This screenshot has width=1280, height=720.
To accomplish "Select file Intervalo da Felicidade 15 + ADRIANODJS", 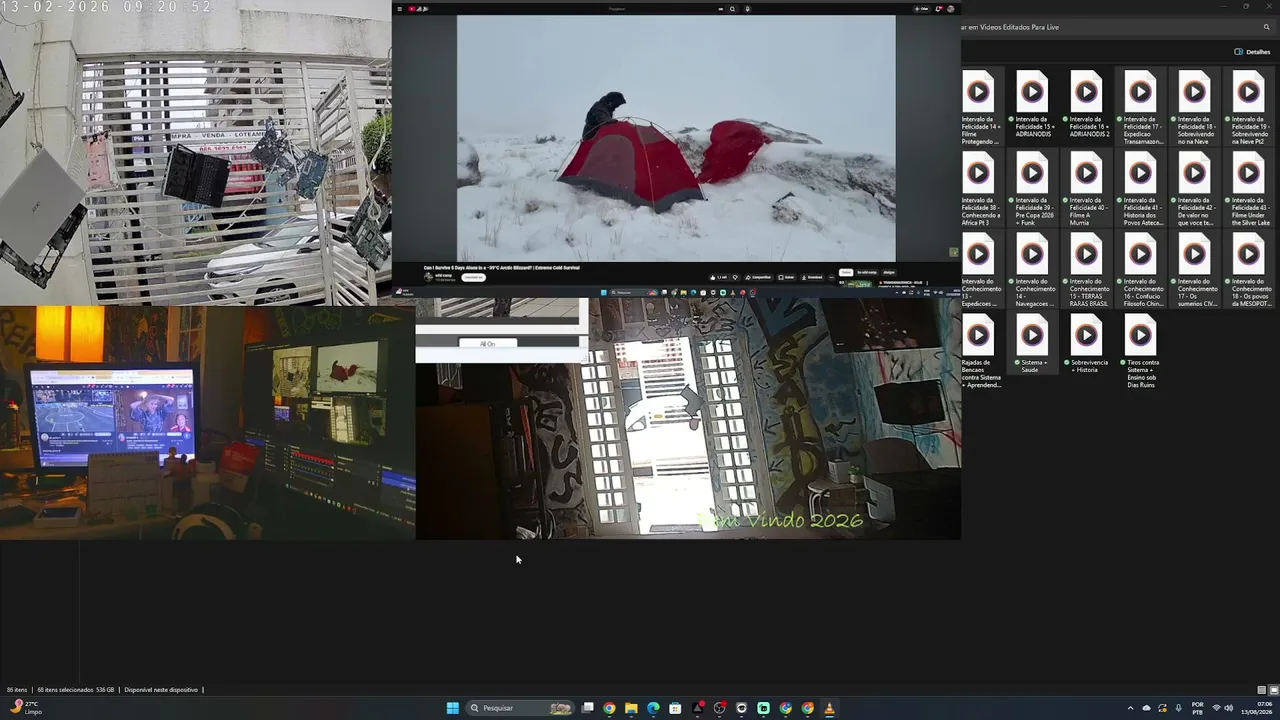I will point(1033,103).
